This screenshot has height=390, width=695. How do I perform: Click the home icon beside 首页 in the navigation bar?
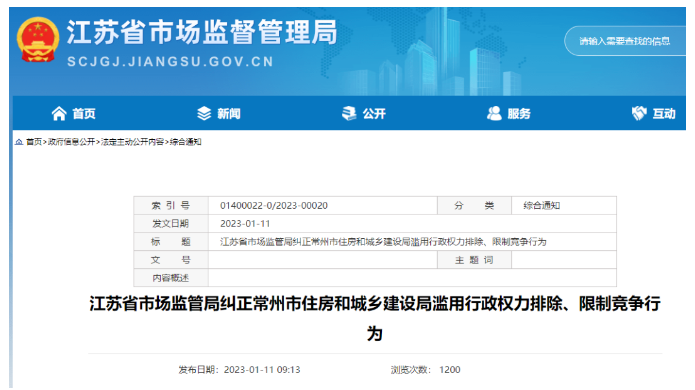[x=59, y=113]
